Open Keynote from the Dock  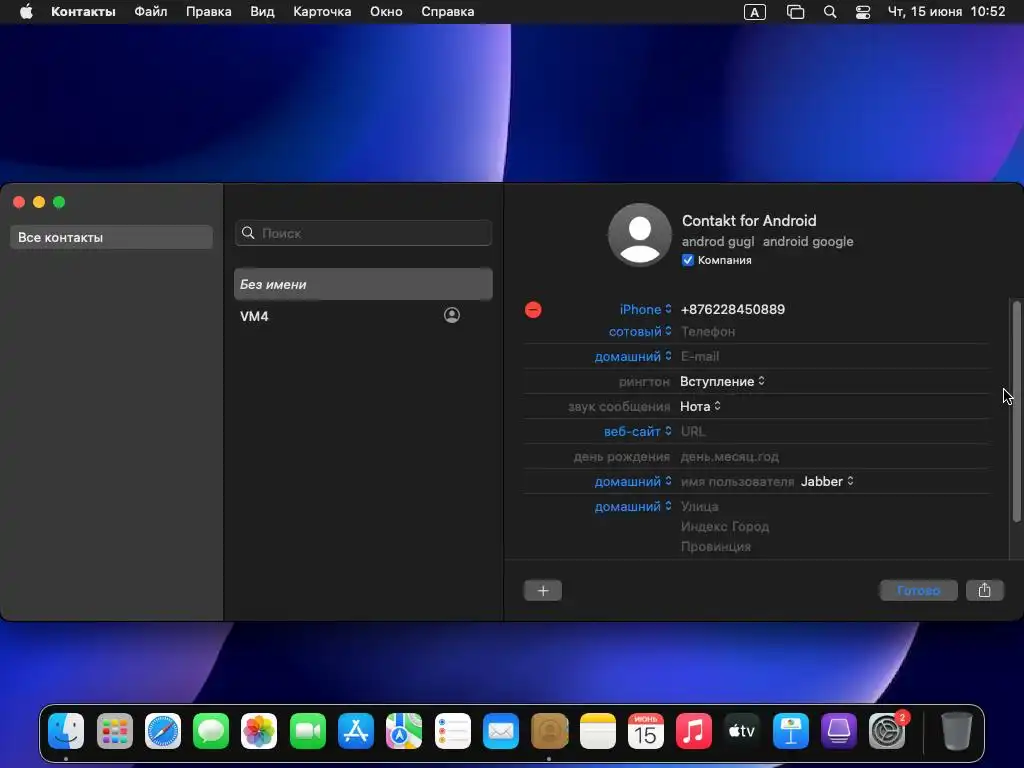pyautogui.click(x=791, y=731)
